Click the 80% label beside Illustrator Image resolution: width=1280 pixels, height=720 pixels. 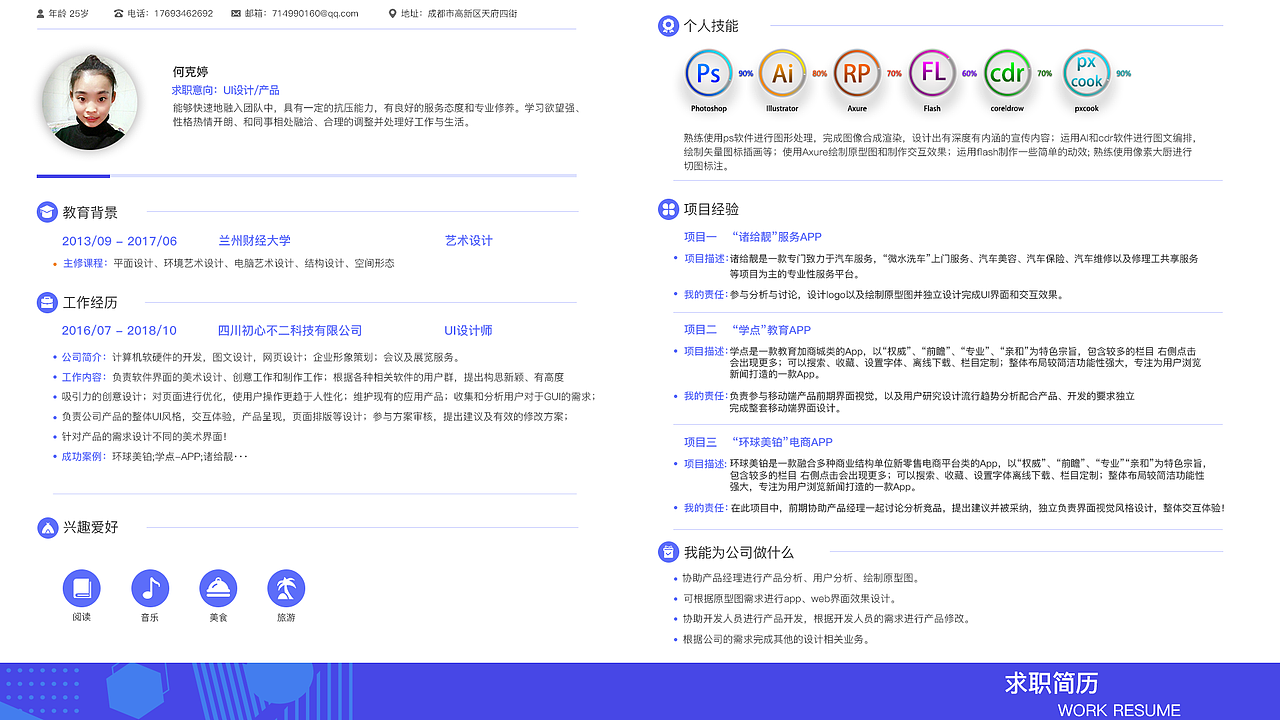[820, 74]
